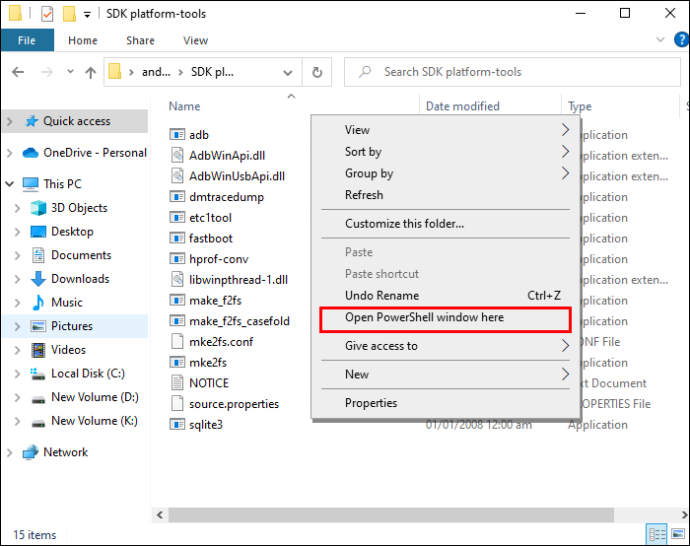Switch to large thumbnails view icon
Image resolution: width=690 pixels, height=546 pixels.
tap(678, 535)
